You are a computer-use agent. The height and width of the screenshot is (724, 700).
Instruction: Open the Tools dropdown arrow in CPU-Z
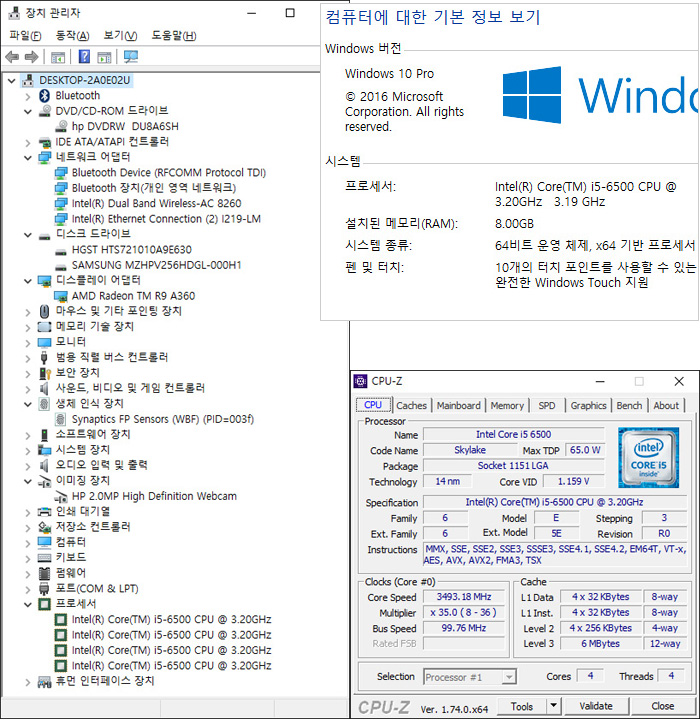553,706
